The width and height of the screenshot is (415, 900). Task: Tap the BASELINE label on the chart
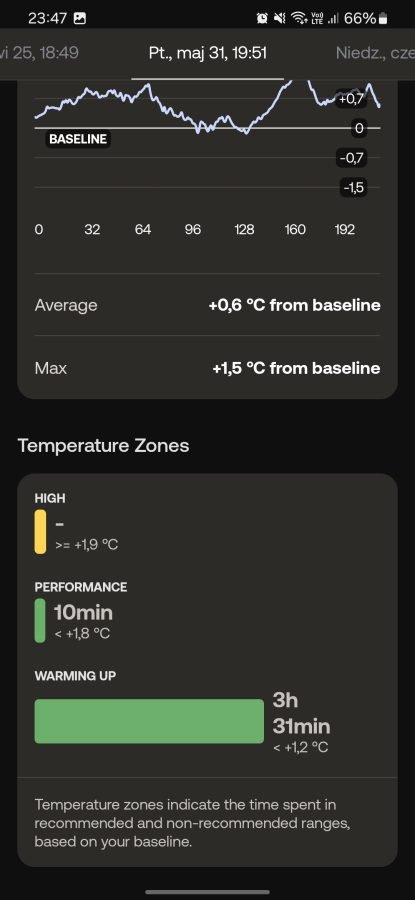pyautogui.click(x=77, y=139)
